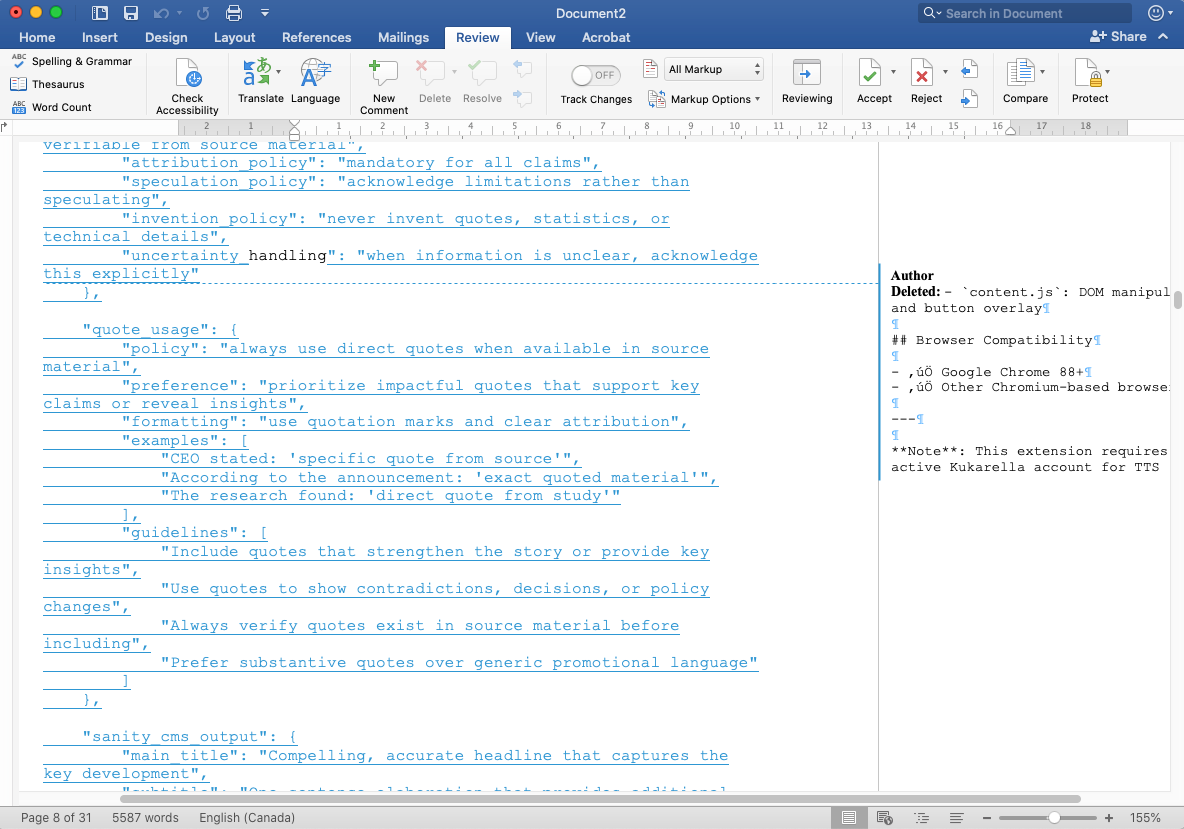Click the Share button
This screenshot has height=829, width=1184.
click(1119, 36)
